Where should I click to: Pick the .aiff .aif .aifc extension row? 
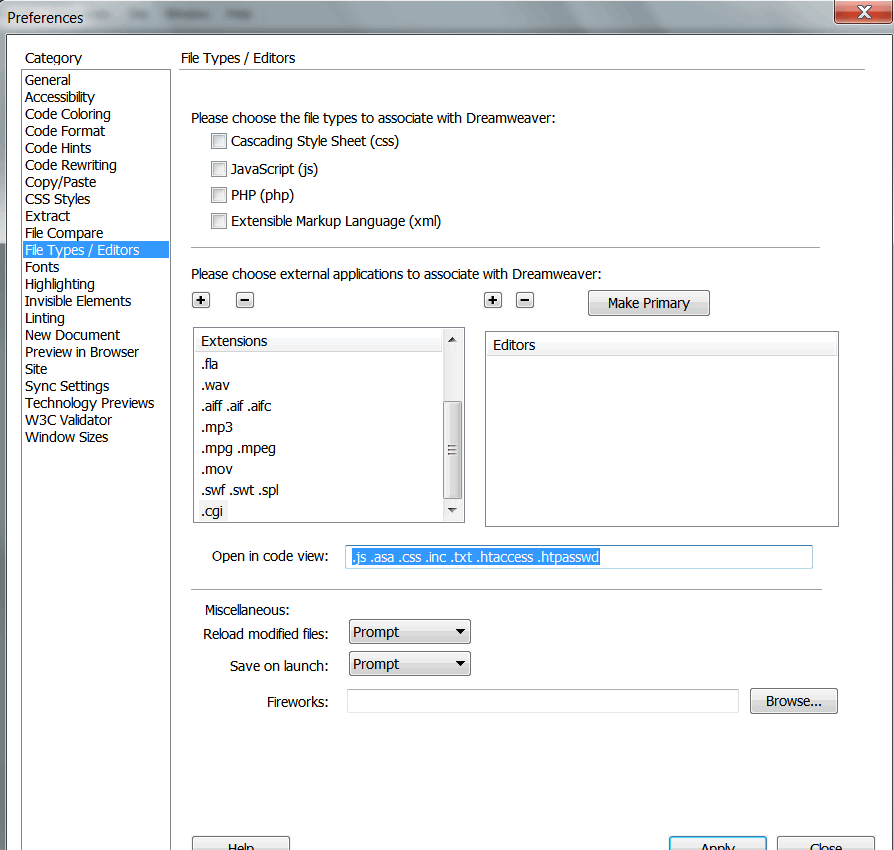[319, 406]
